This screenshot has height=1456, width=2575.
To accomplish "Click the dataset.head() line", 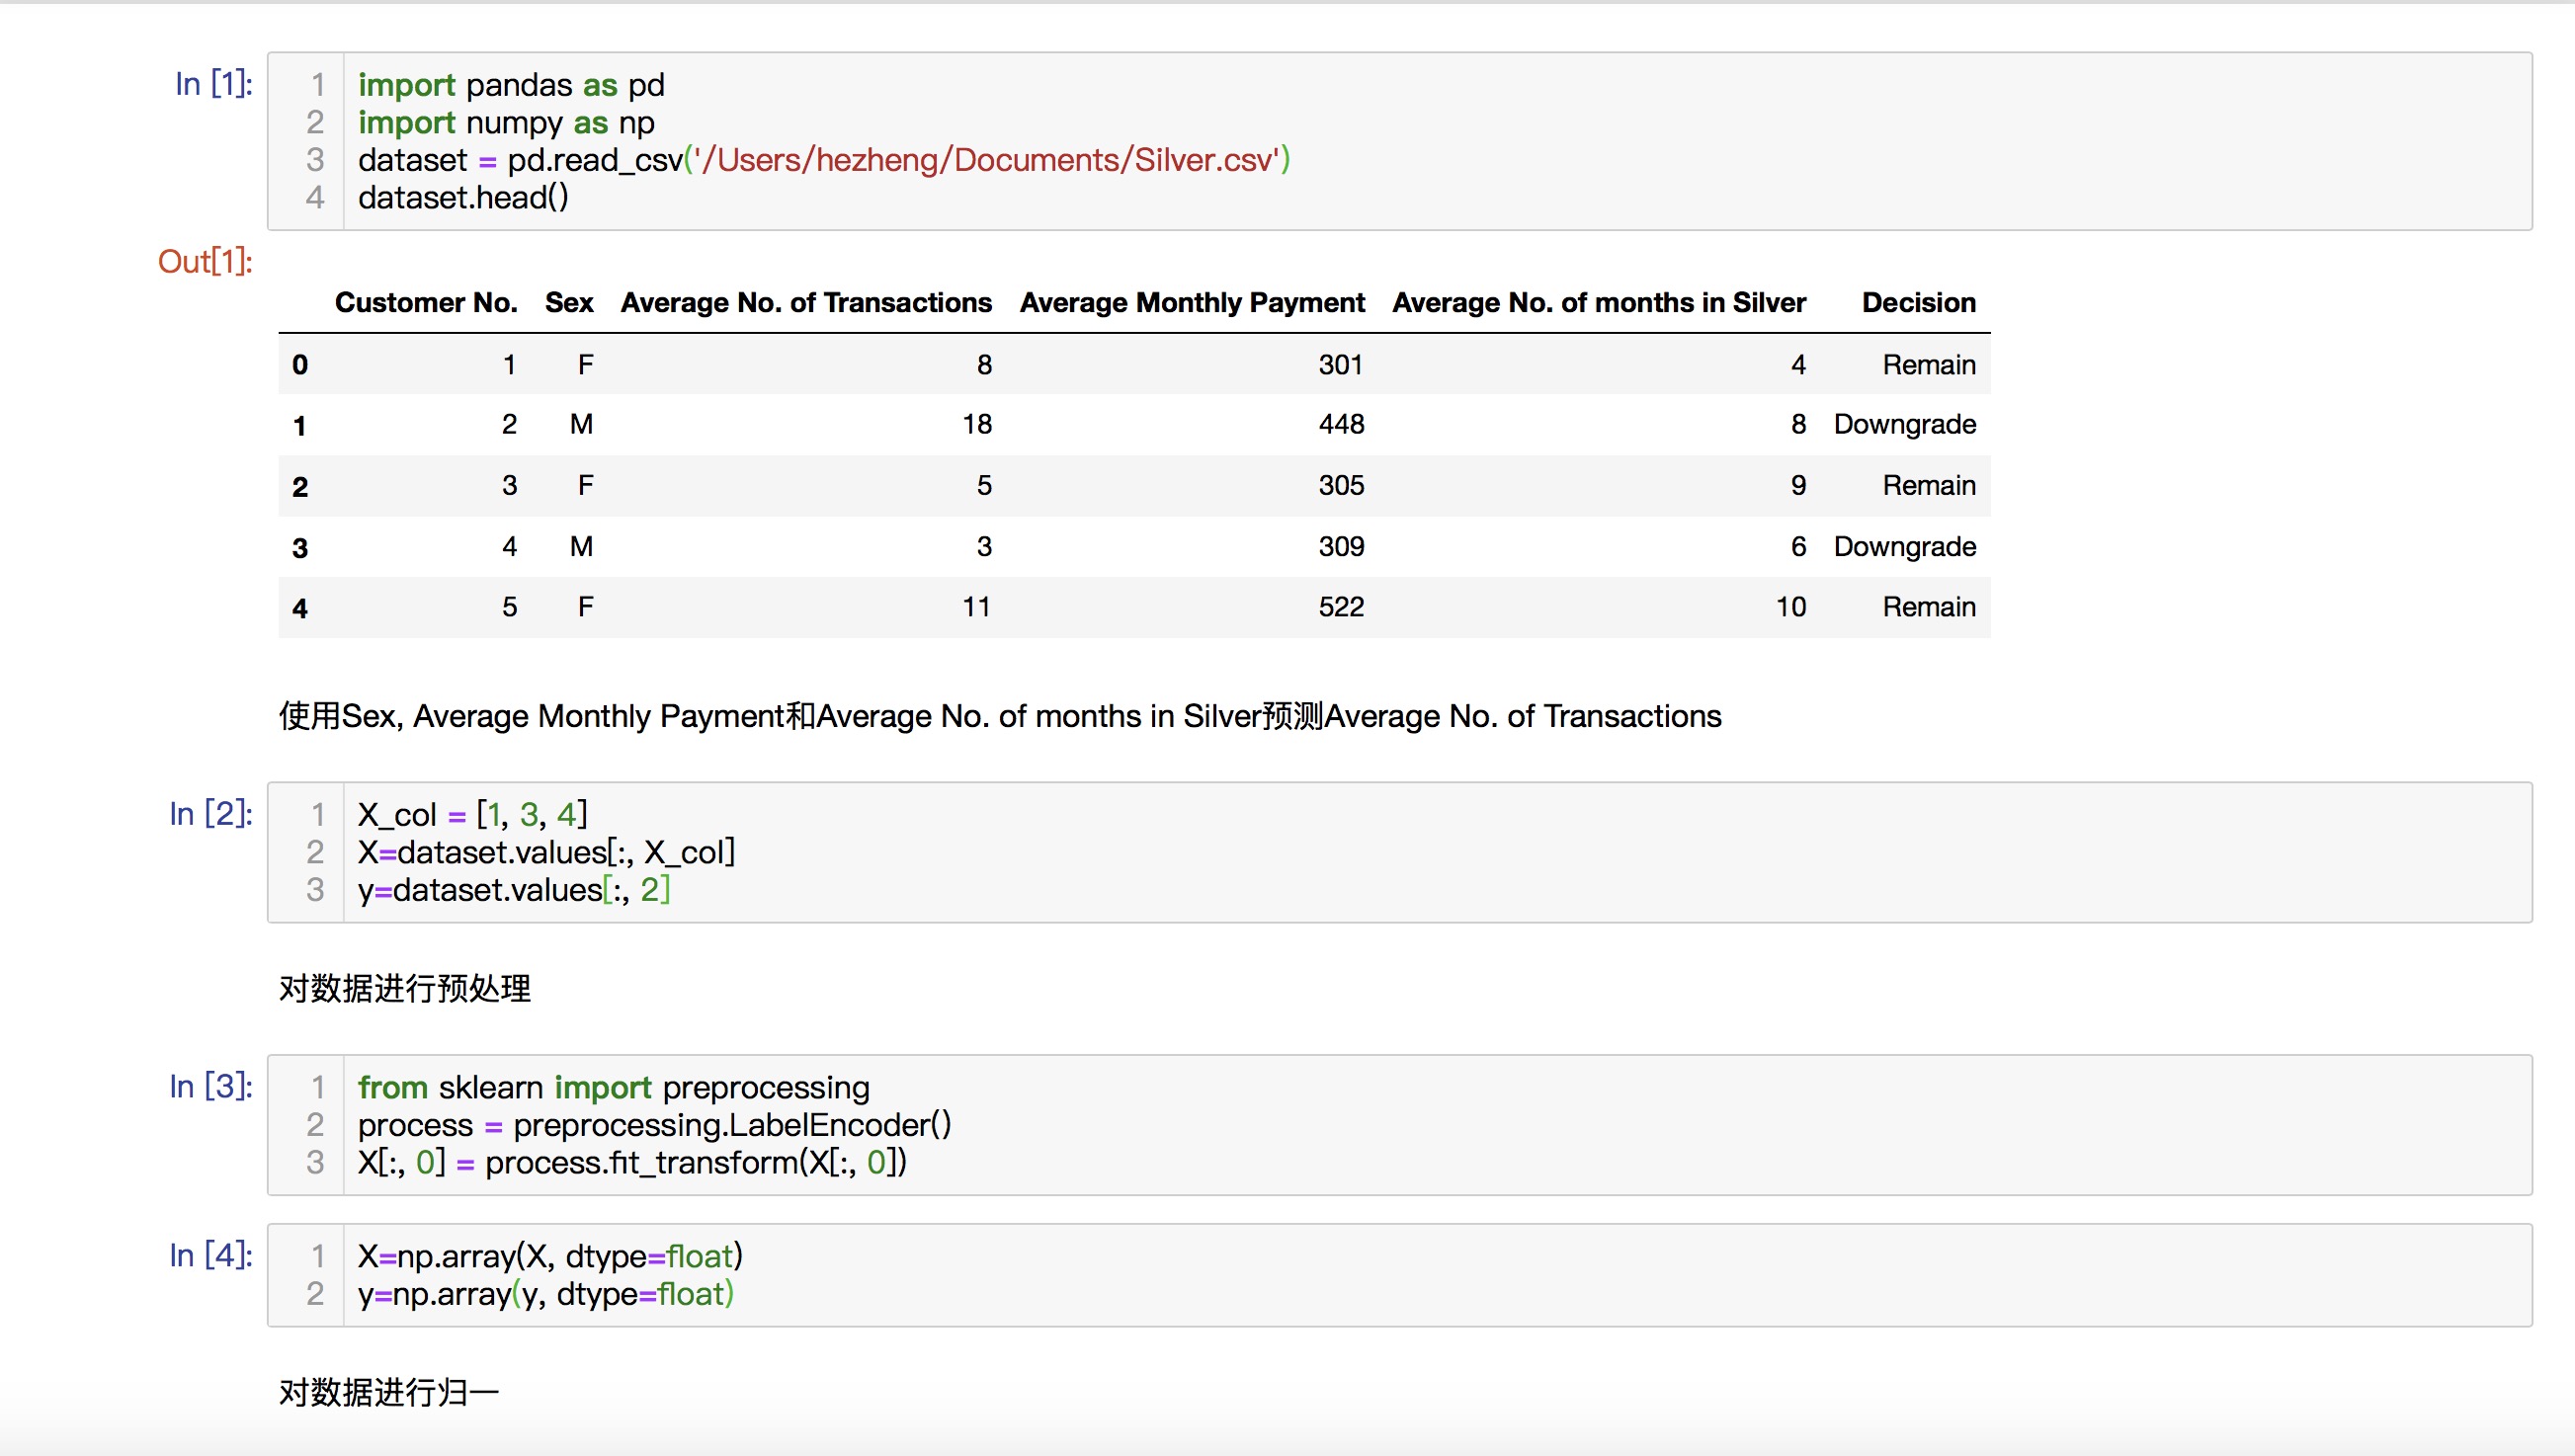I will pyautogui.click(x=463, y=198).
